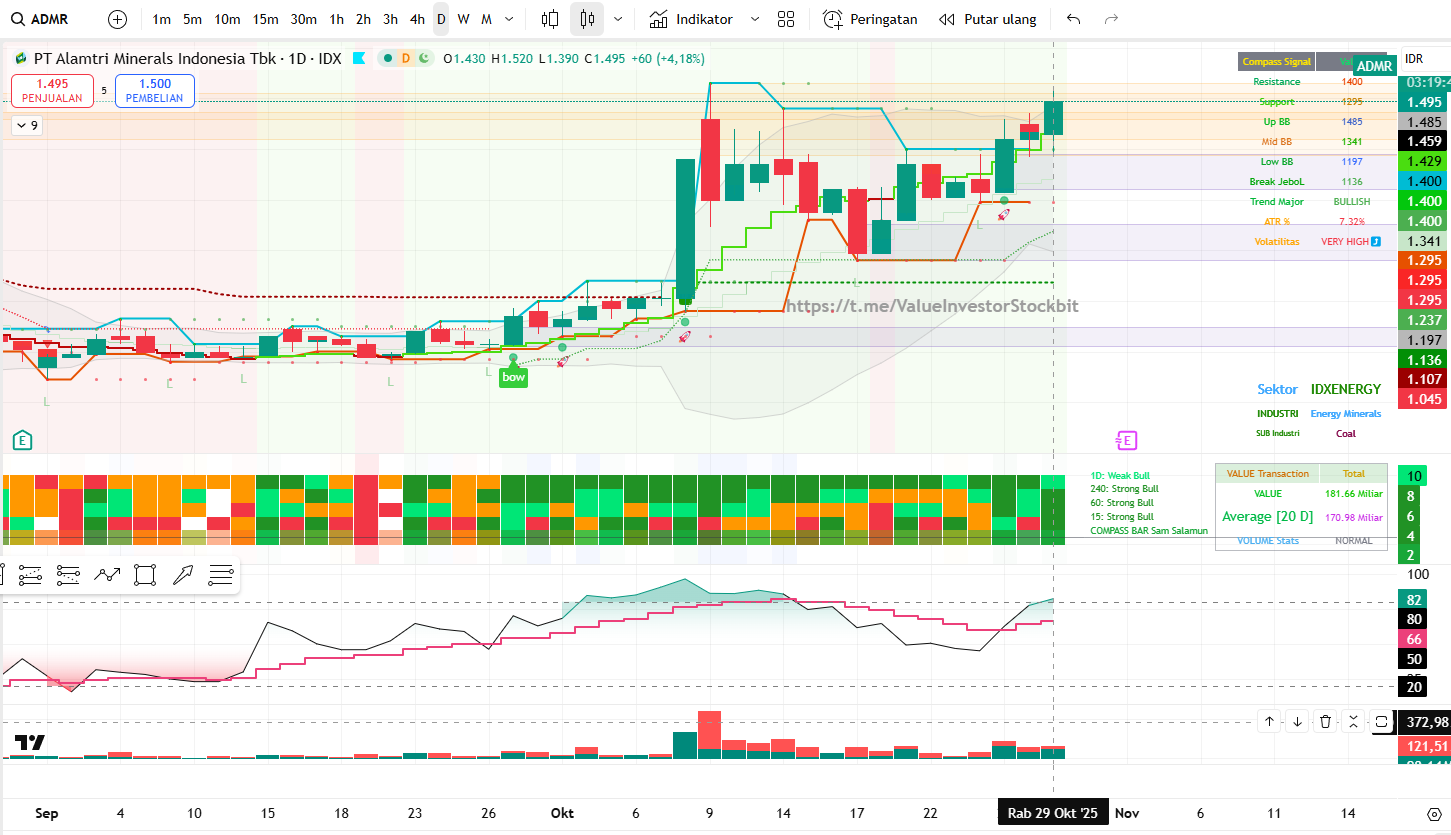This screenshot has height=835, width=1451.
Task: Maximize the volume pane
Action: click(1381, 721)
